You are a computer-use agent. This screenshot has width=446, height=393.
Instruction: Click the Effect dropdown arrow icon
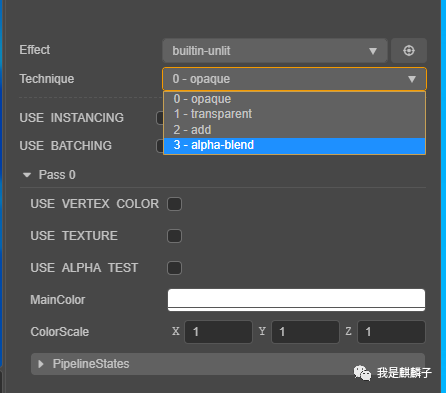pos(373,51)
